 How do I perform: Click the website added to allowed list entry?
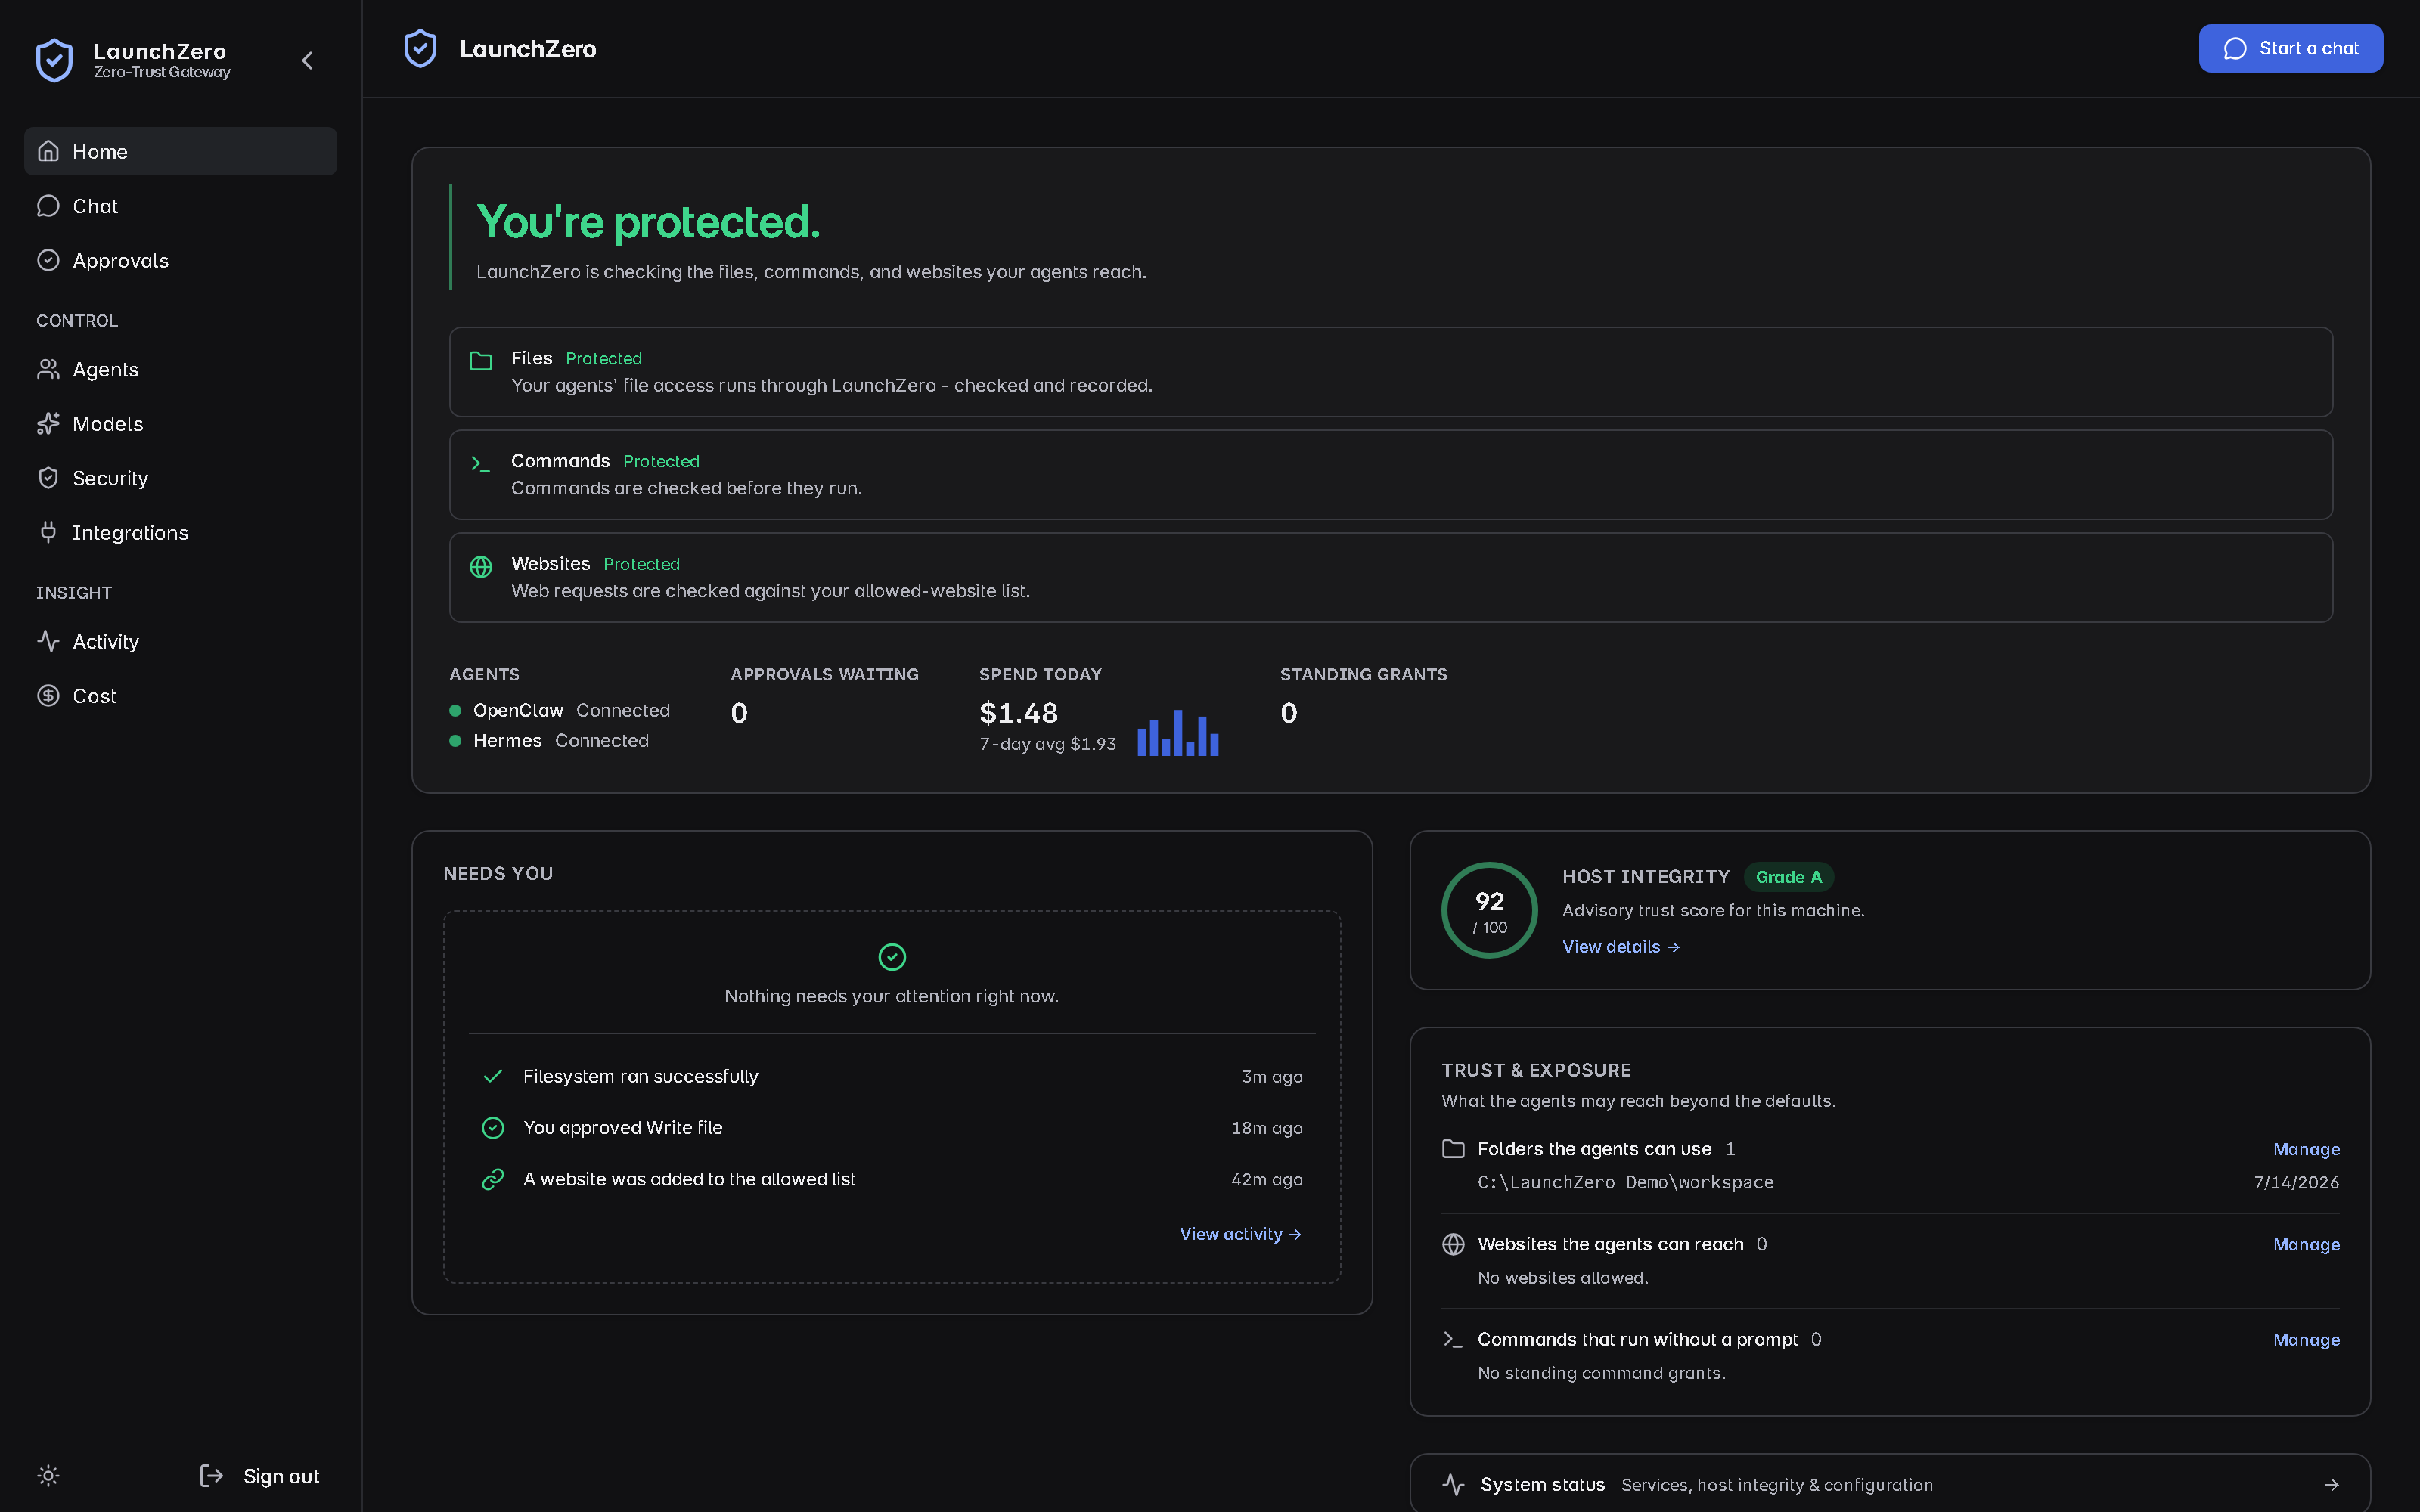click(x=892, y=1179)
